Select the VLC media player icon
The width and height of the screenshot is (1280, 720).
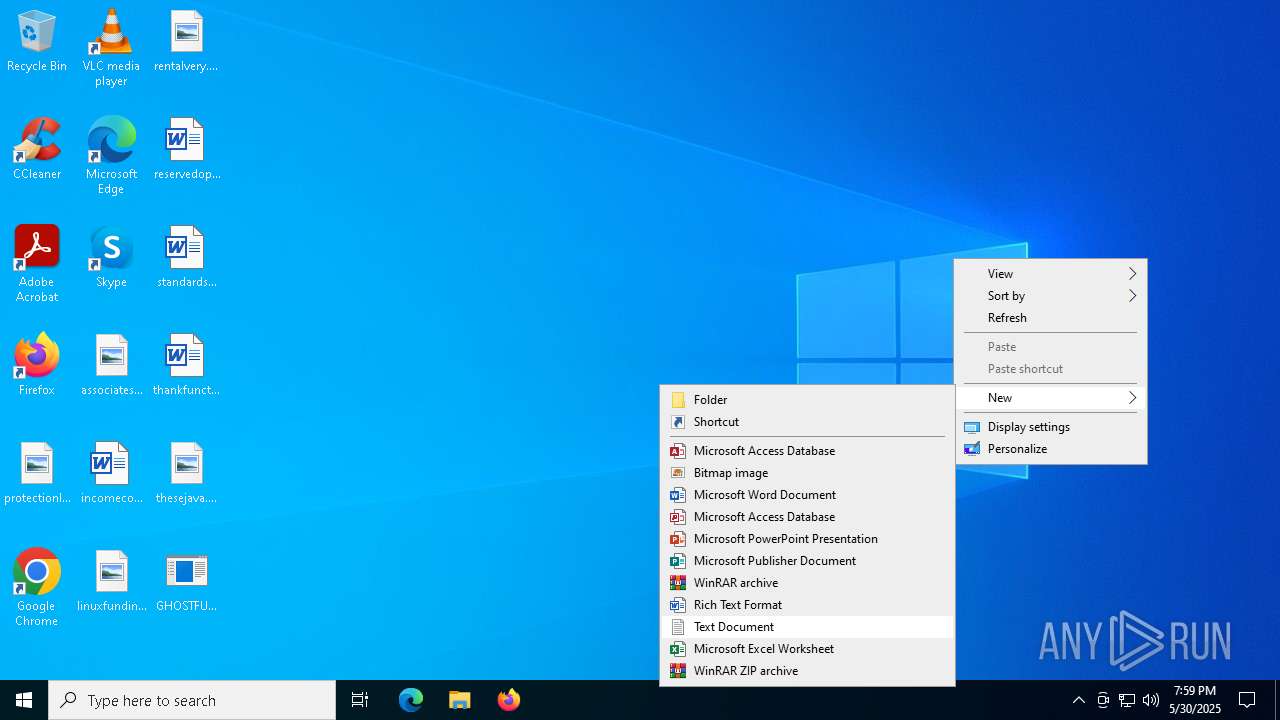point(111,48)
